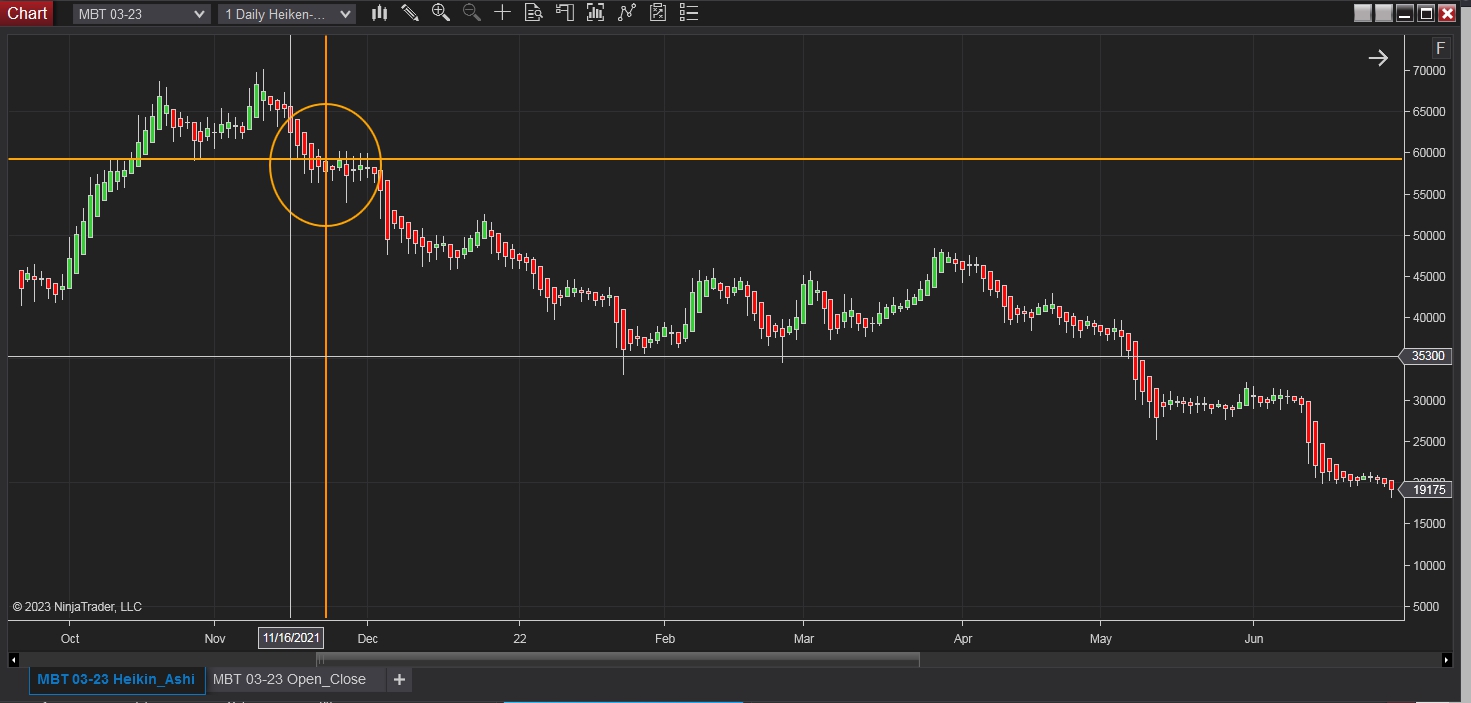
Task: Select the Zoom In magnifier tool
Action: pyautogui.click(x=441, y=13)
